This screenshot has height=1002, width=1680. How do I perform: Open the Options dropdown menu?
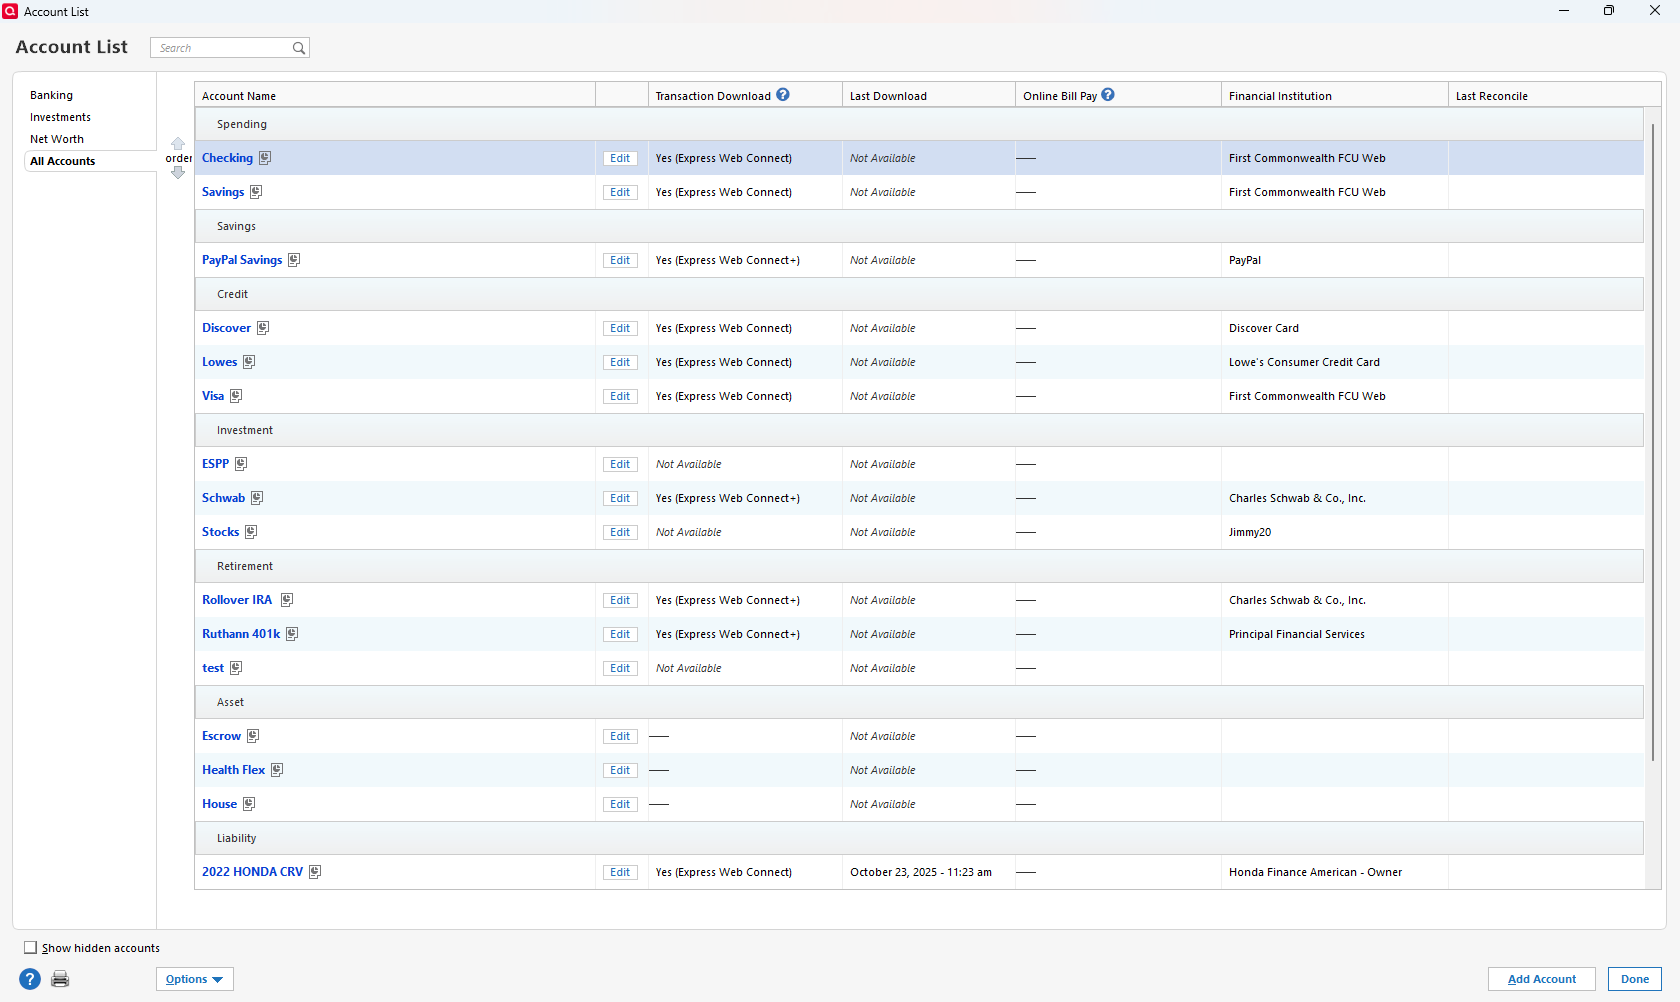point(195,979)
